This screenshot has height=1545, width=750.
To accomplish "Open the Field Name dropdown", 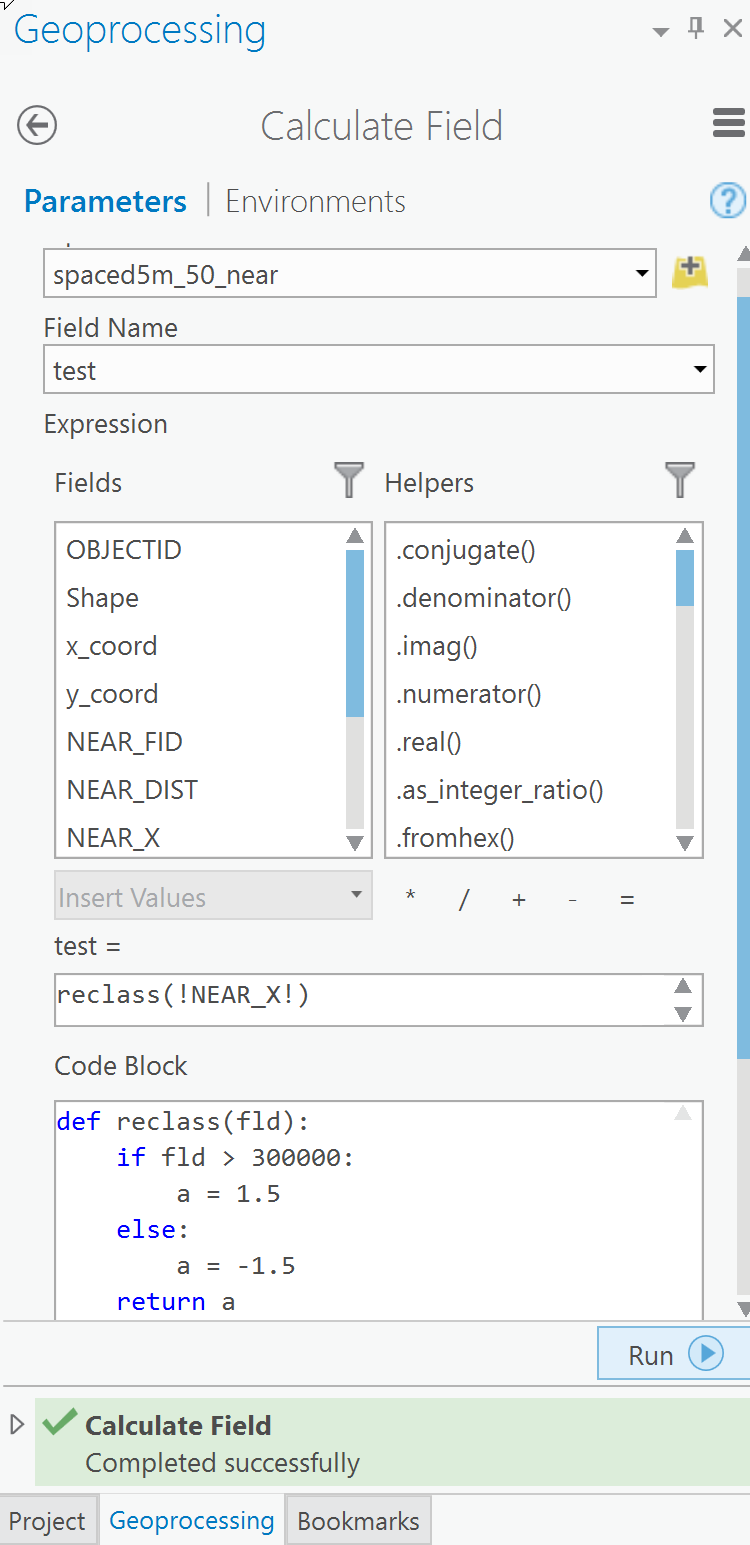I will (x=701, y=369).
